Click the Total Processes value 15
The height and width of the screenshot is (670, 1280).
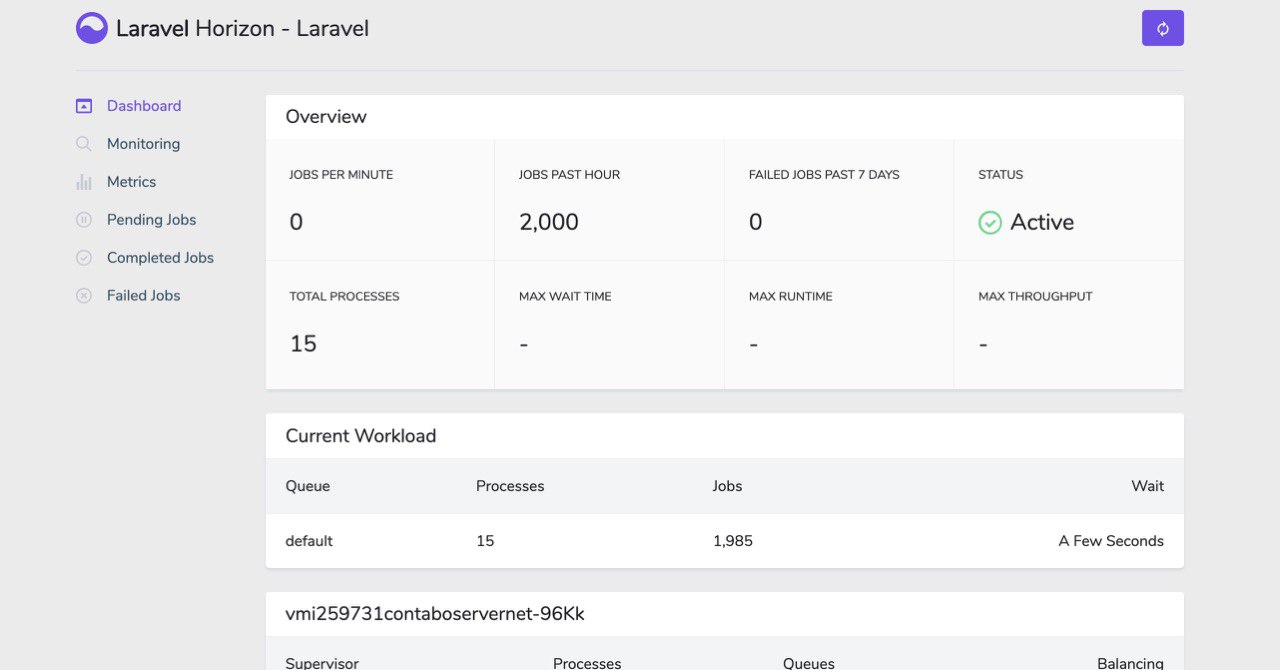point(303,344)
